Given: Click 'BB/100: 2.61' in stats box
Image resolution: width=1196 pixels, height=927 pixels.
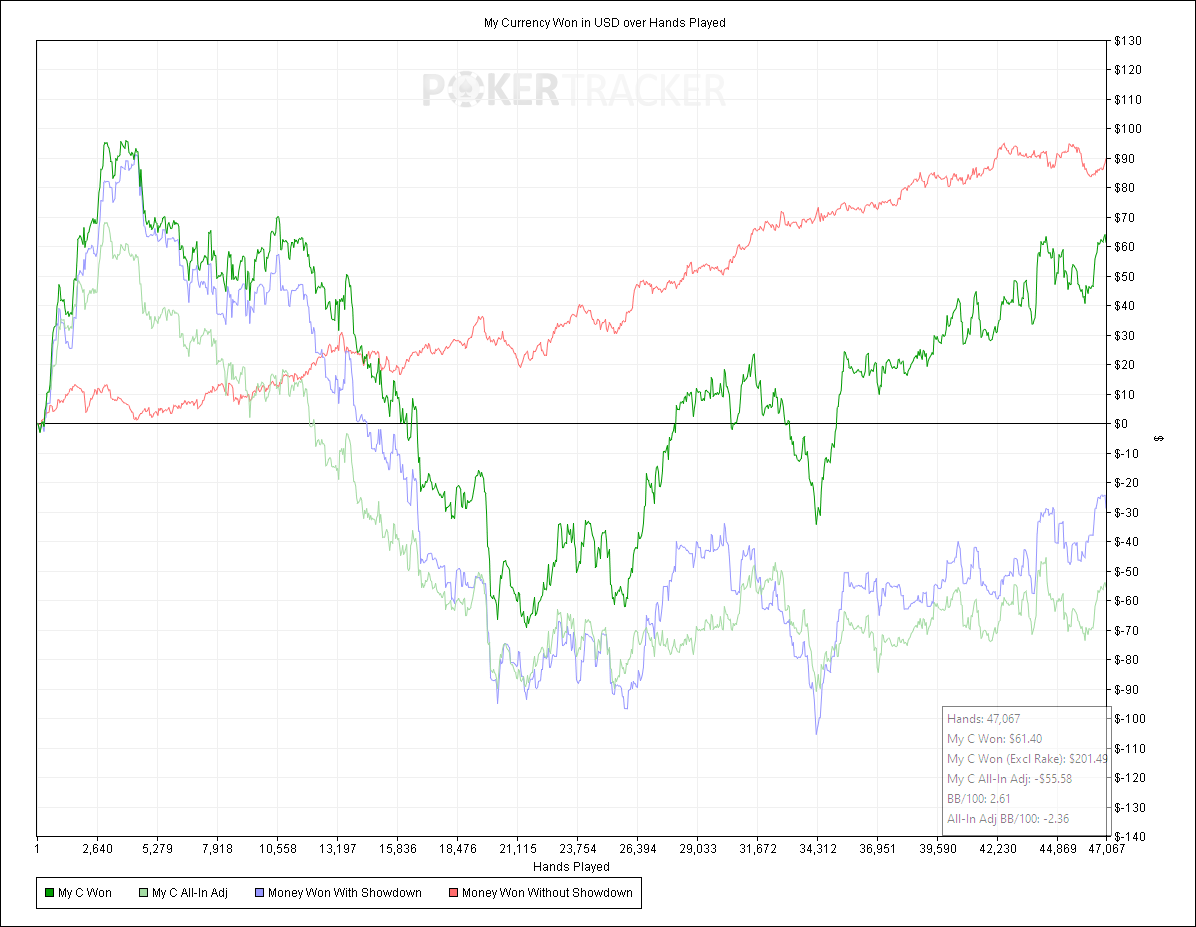Looking at the screenshot, I should (979, 799).
